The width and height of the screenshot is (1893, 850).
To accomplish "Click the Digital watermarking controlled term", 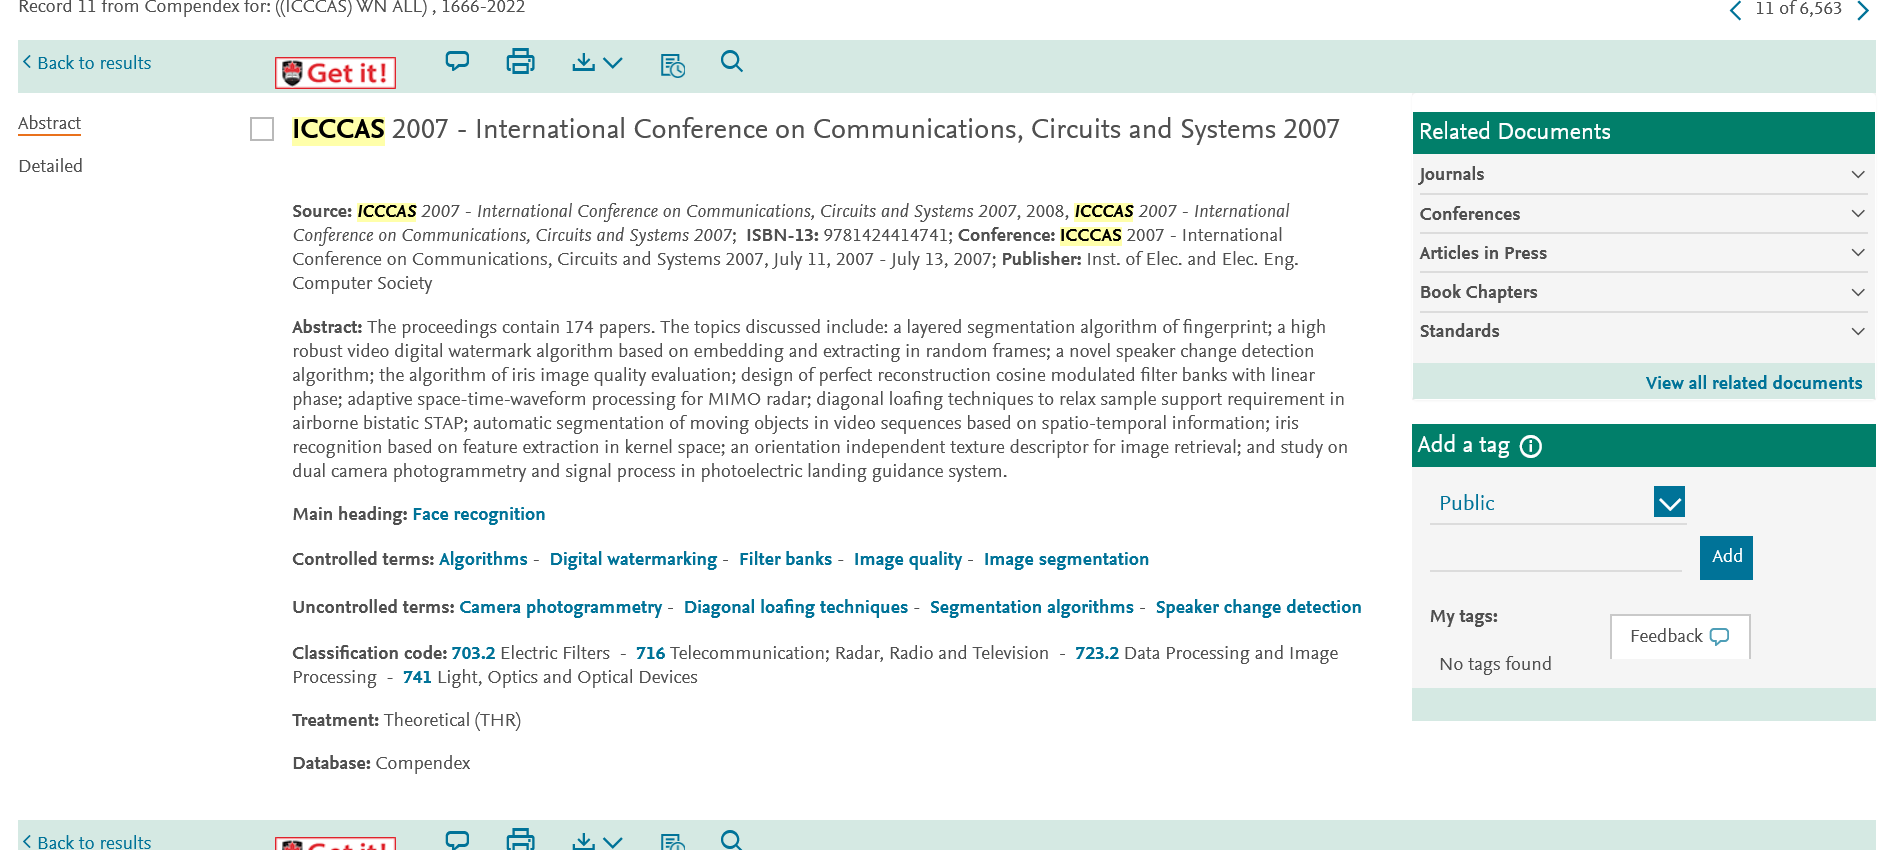I will pos(633,559).
